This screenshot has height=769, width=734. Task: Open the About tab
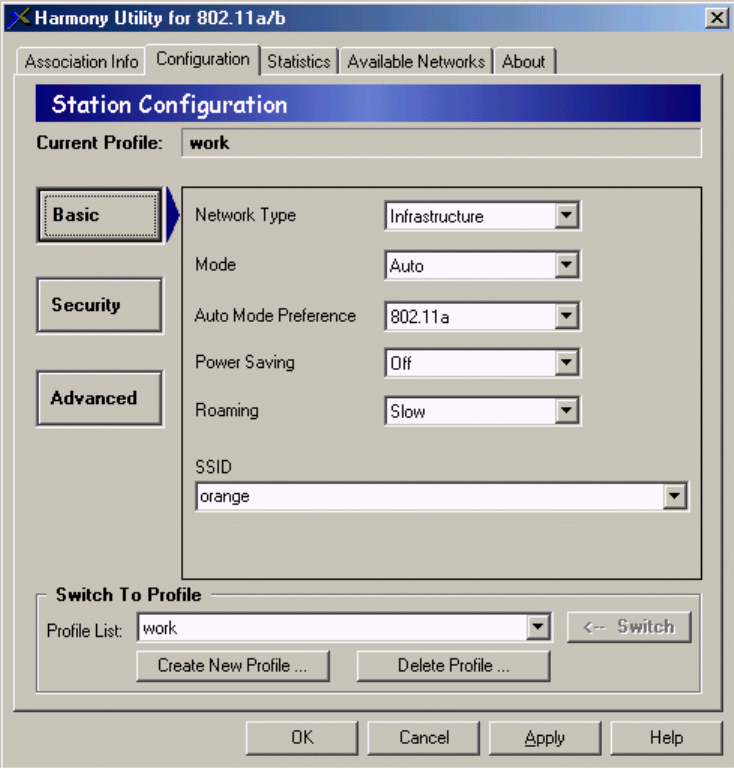[x=524, y=62]
